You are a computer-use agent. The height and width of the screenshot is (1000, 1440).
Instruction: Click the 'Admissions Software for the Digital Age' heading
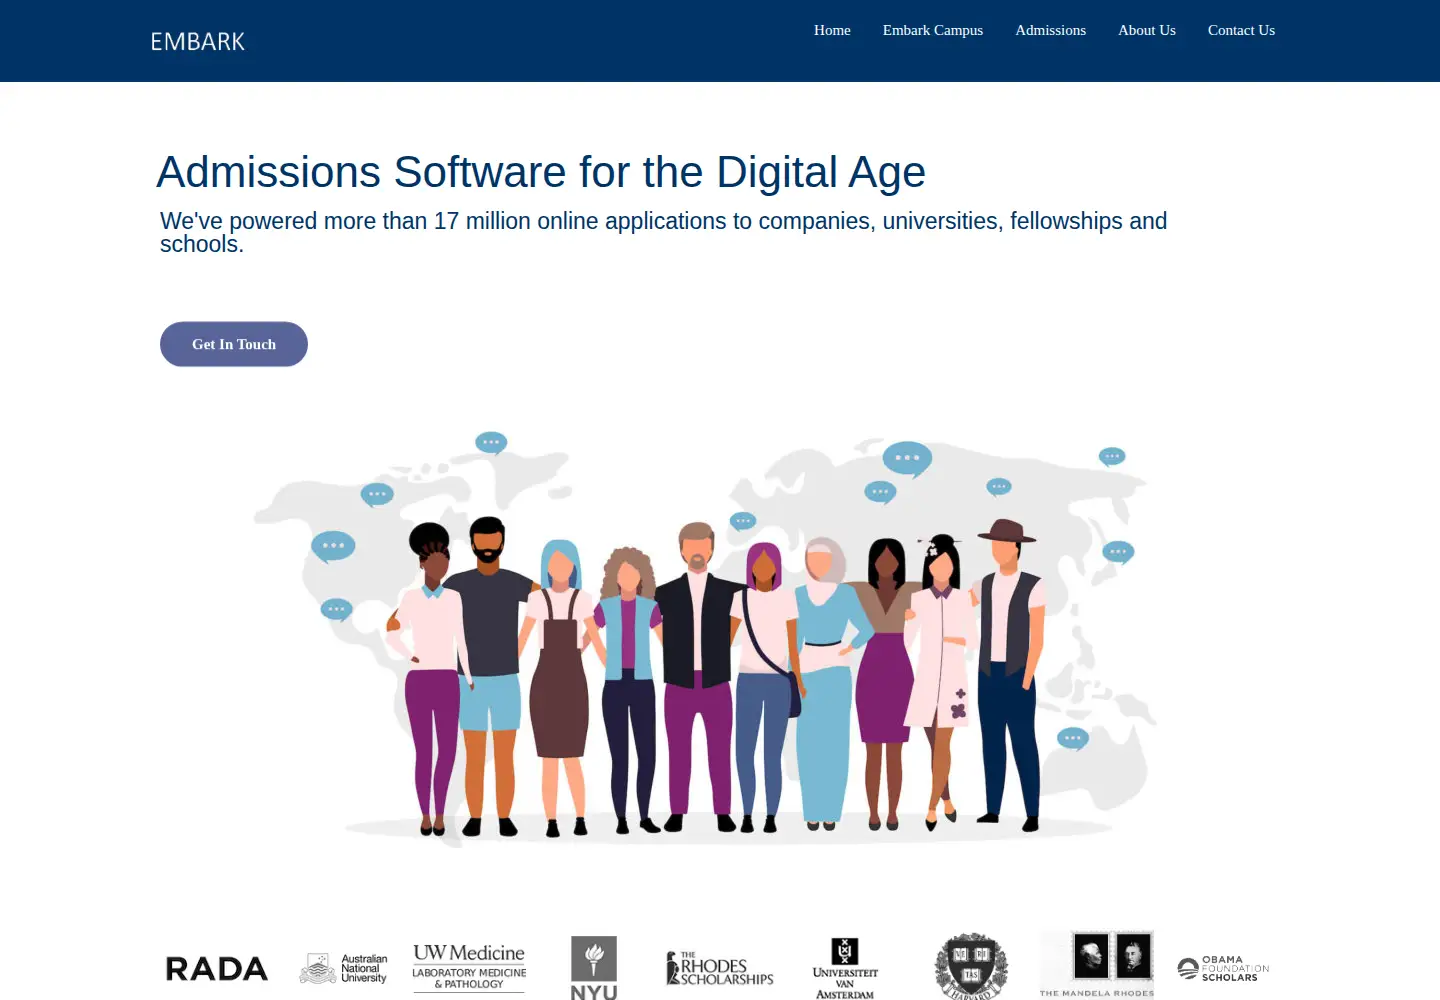coord(541,172)
